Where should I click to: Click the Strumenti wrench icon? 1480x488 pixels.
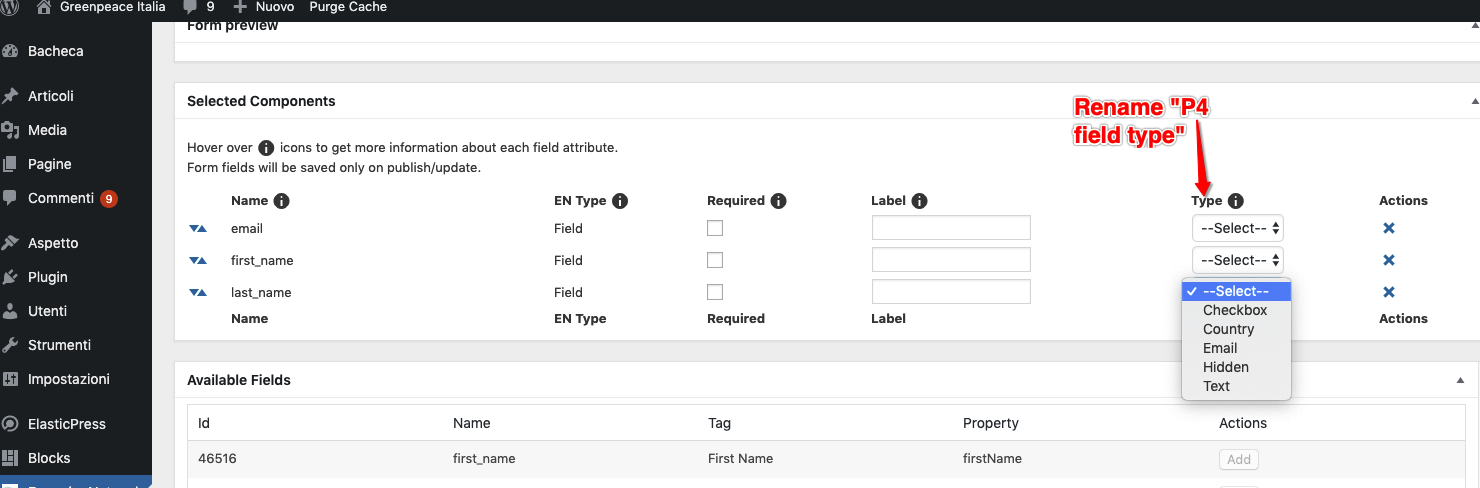[x=10, y=345]
